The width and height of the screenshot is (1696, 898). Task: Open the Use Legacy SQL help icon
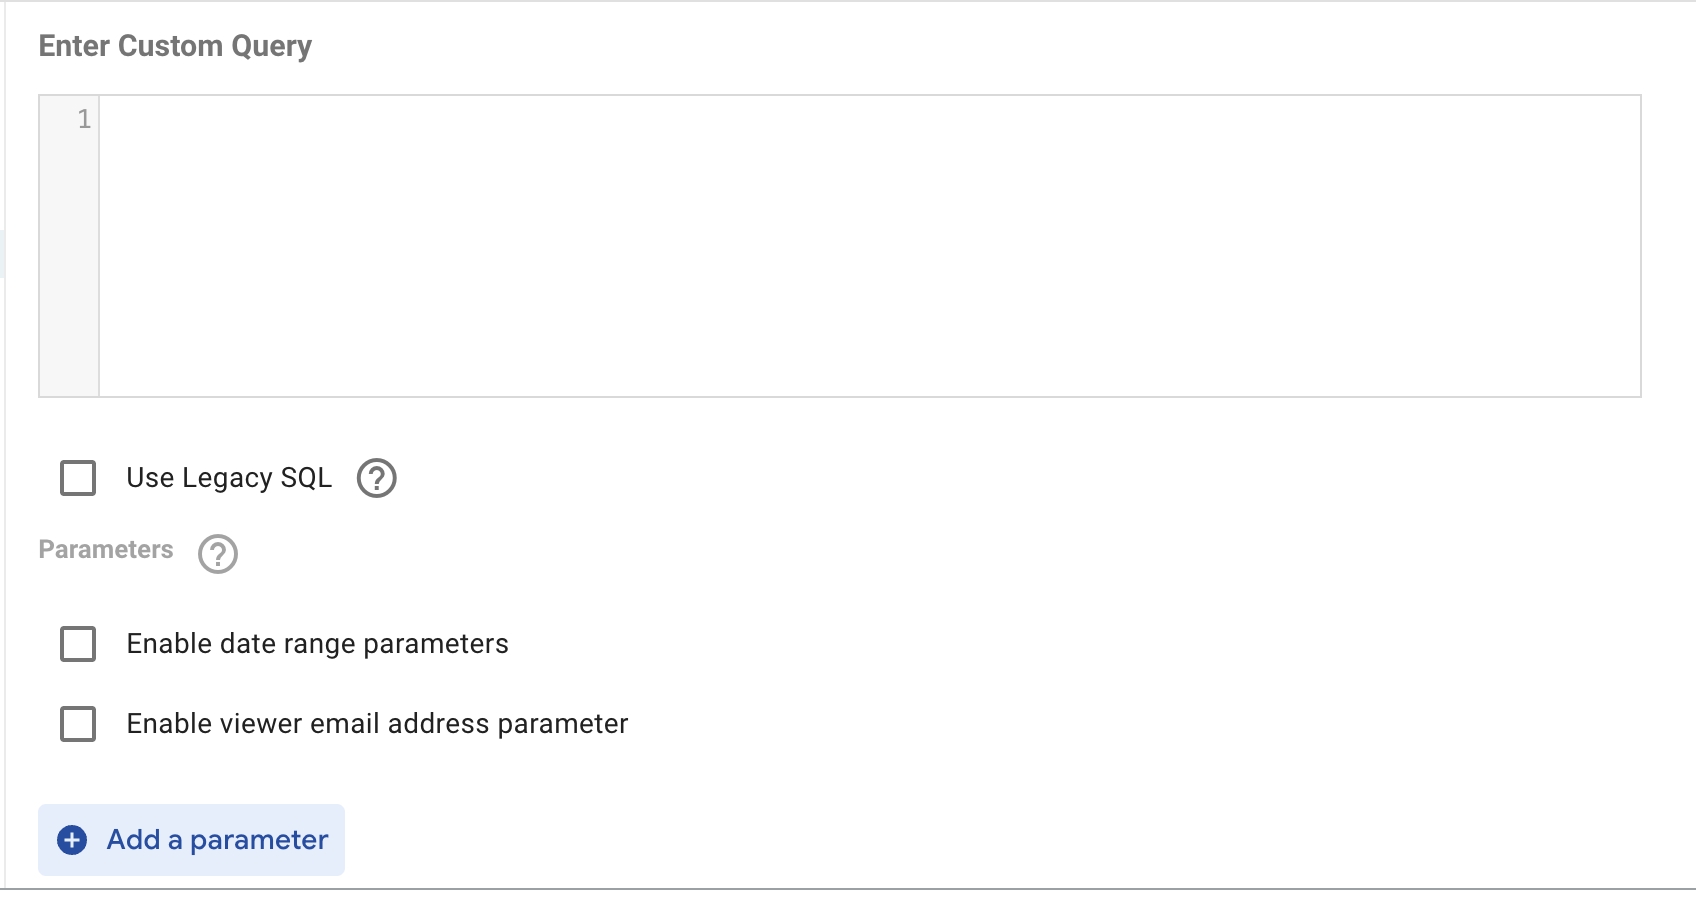377,478
